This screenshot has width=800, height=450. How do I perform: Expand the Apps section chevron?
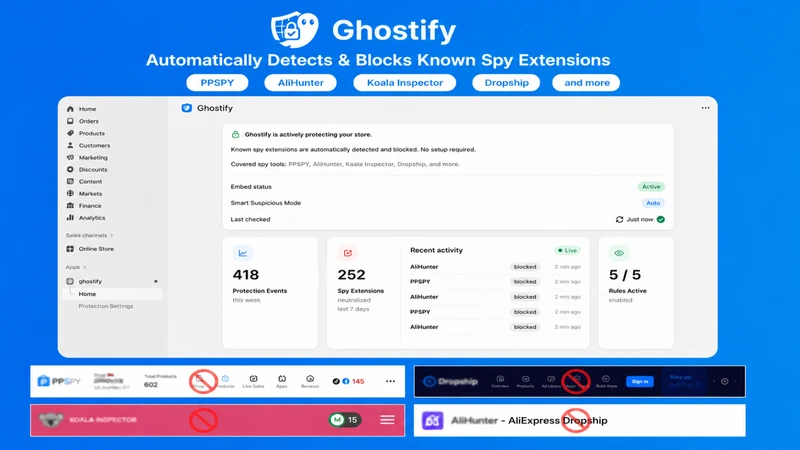point(85,267)
